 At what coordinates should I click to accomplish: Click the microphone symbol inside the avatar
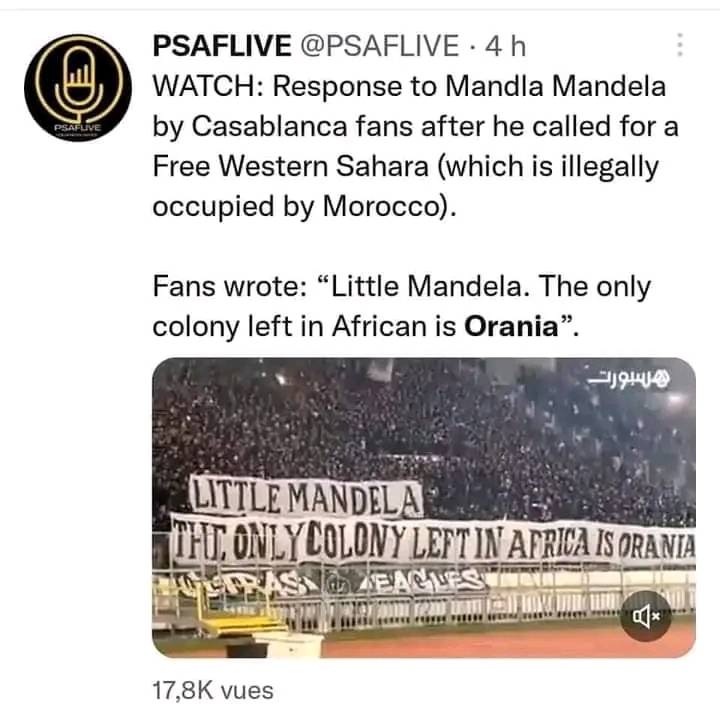[x=77, y=78]
